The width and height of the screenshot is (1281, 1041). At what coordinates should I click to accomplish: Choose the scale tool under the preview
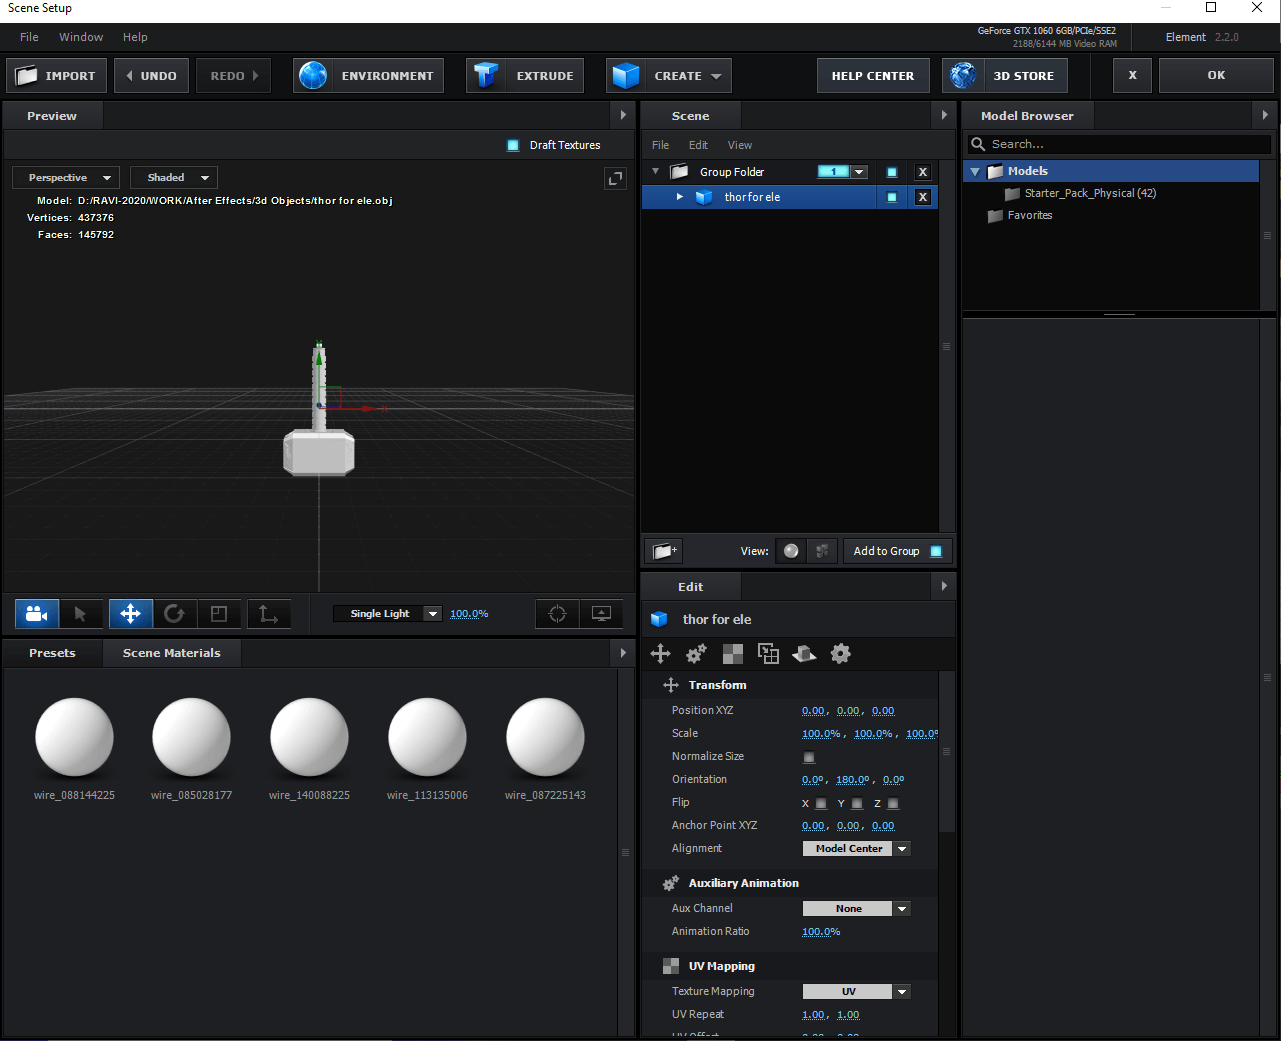point(219,614)
